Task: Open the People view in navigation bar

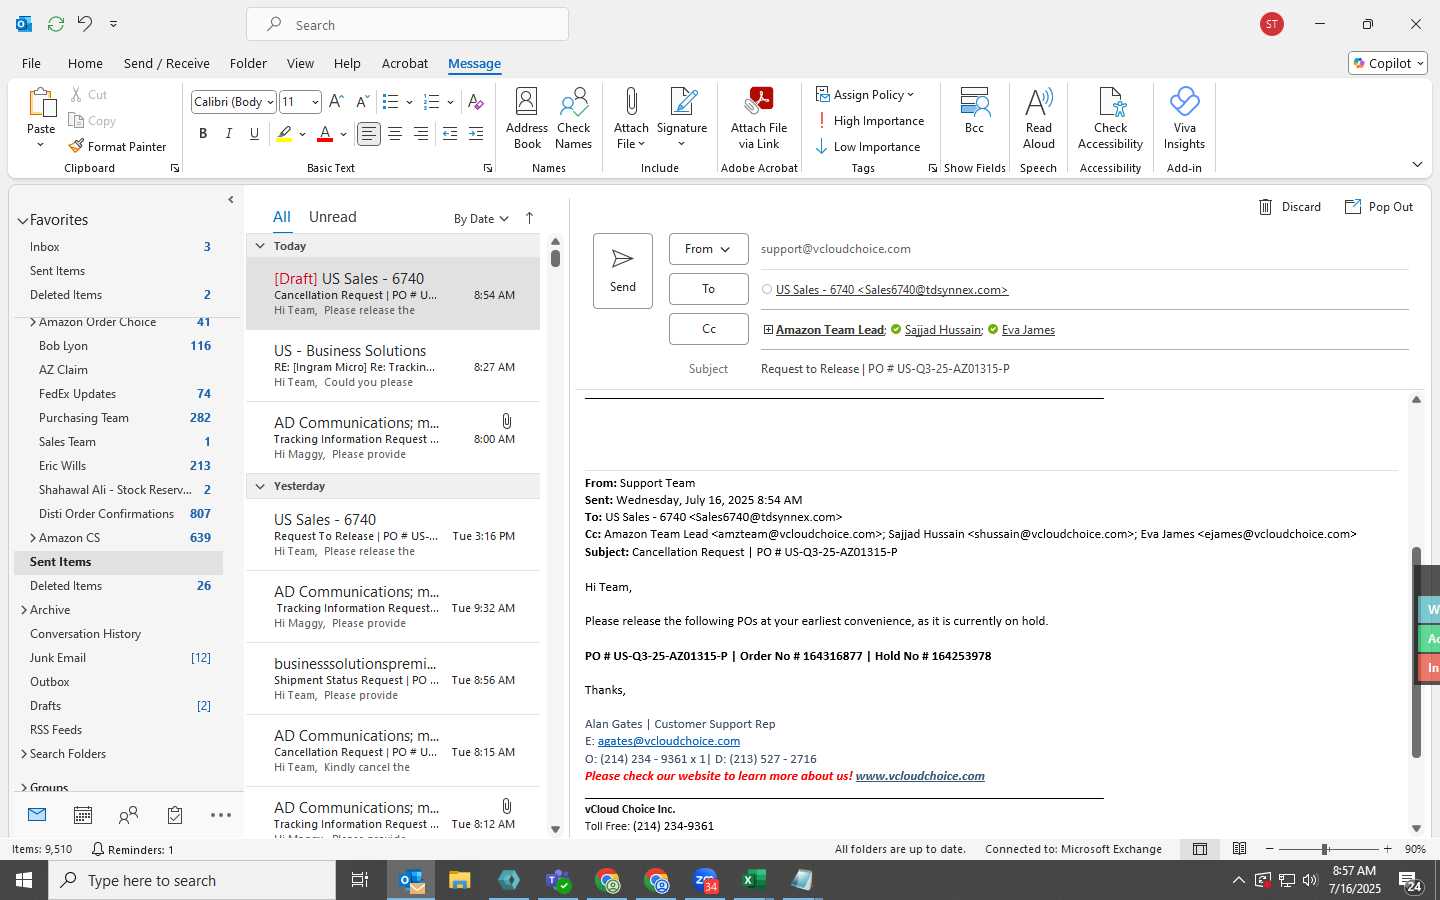Action: pos(129,816)
